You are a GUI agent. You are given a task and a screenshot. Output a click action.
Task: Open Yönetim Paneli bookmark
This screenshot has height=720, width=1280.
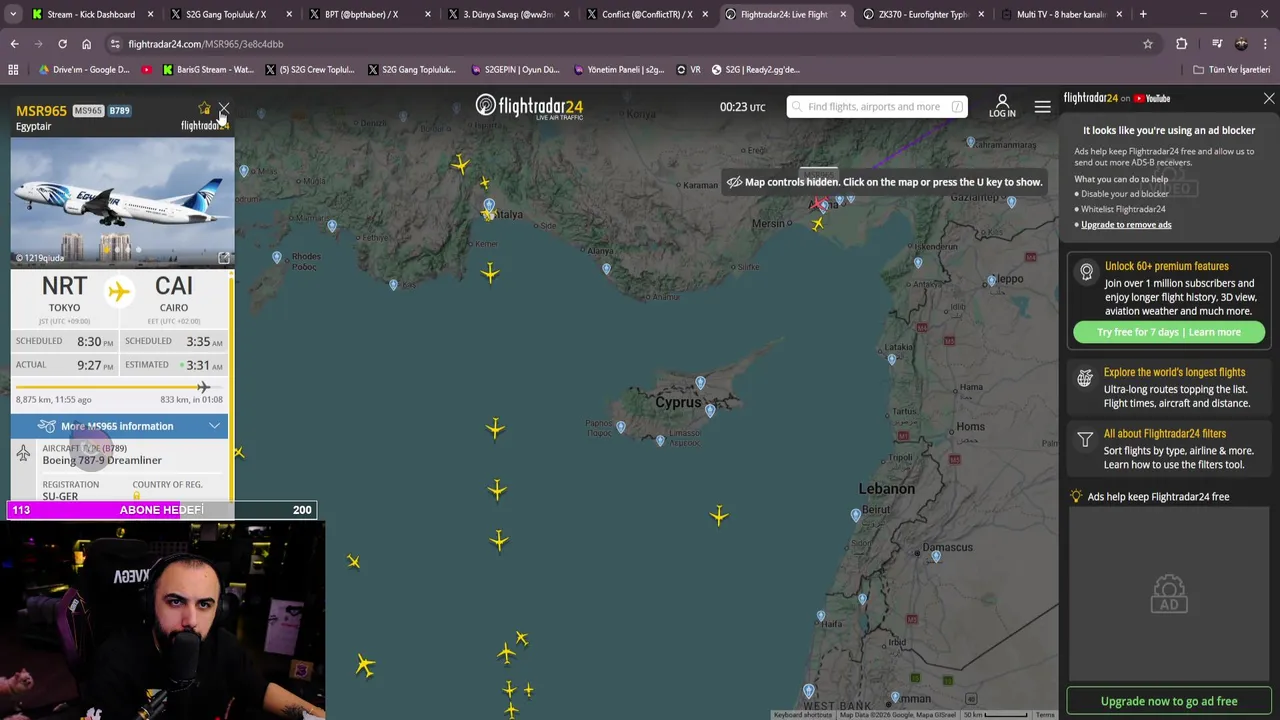[620, 70]
